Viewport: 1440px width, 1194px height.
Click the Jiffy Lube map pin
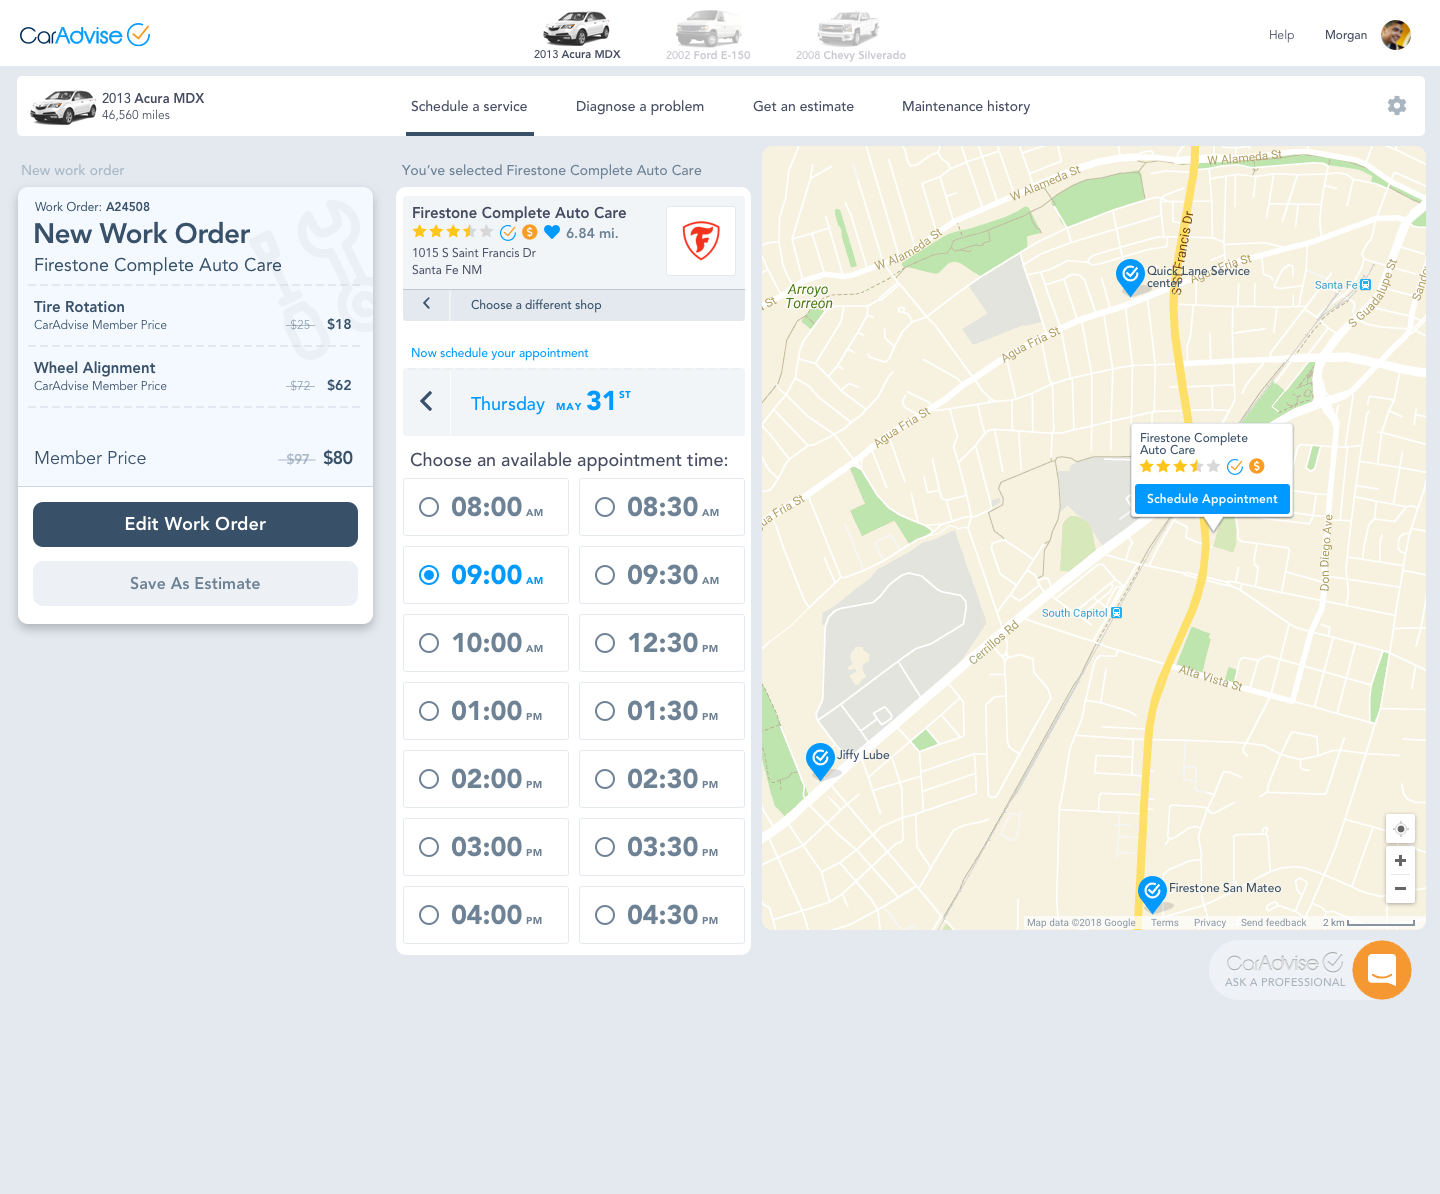tap(821, 760)
